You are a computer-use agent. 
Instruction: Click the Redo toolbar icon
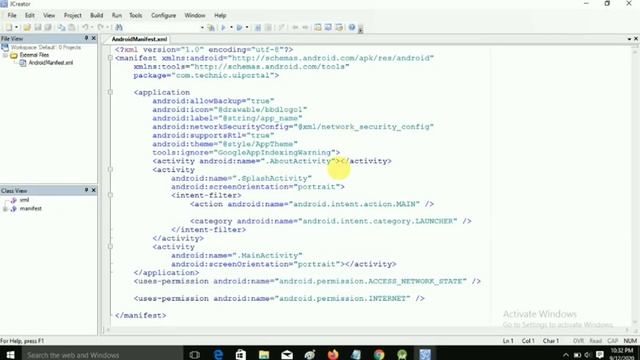tap(100, 27)
